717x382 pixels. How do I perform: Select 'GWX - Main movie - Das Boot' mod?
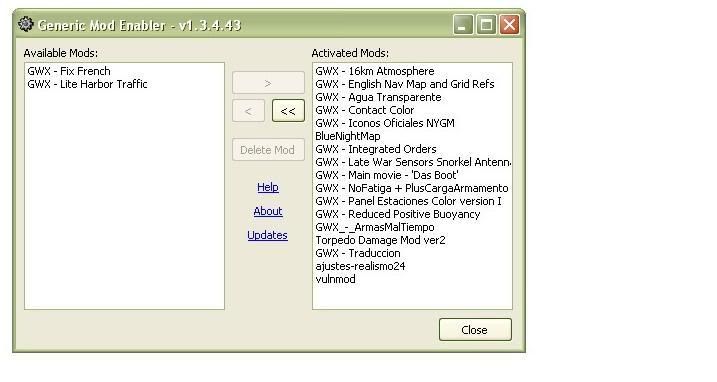pyautogui.click(x=387, y=175)
